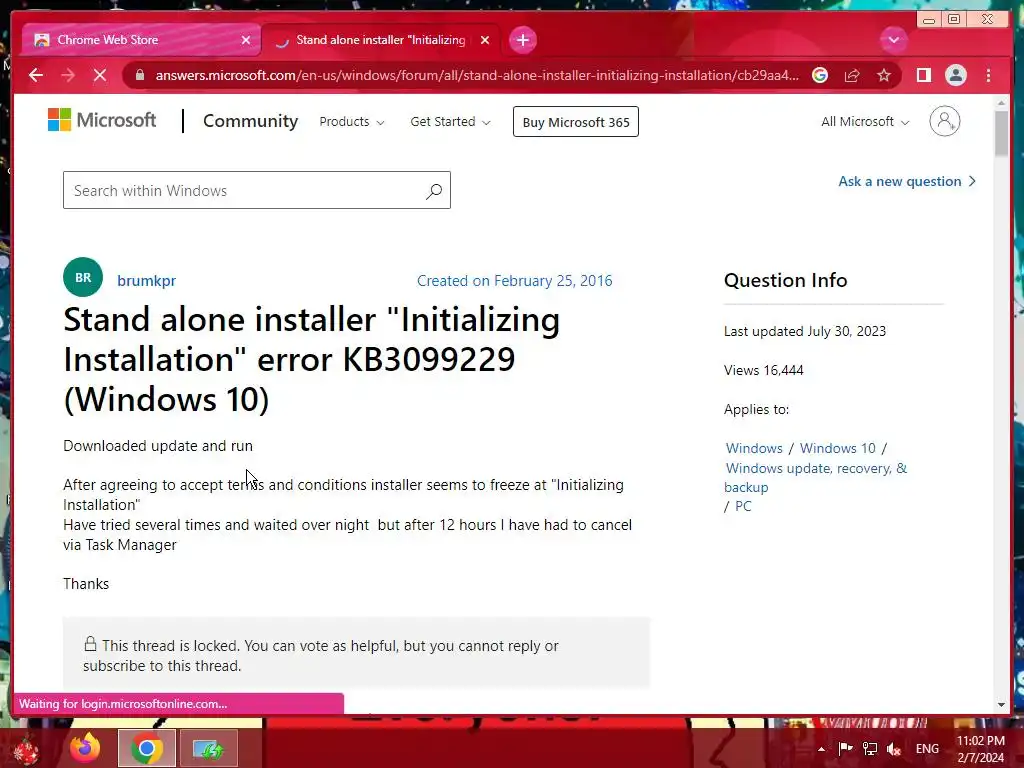Click the page vertical scrollbar thumb
This screenshot has height=768, width=1024.
[1001, 133]
